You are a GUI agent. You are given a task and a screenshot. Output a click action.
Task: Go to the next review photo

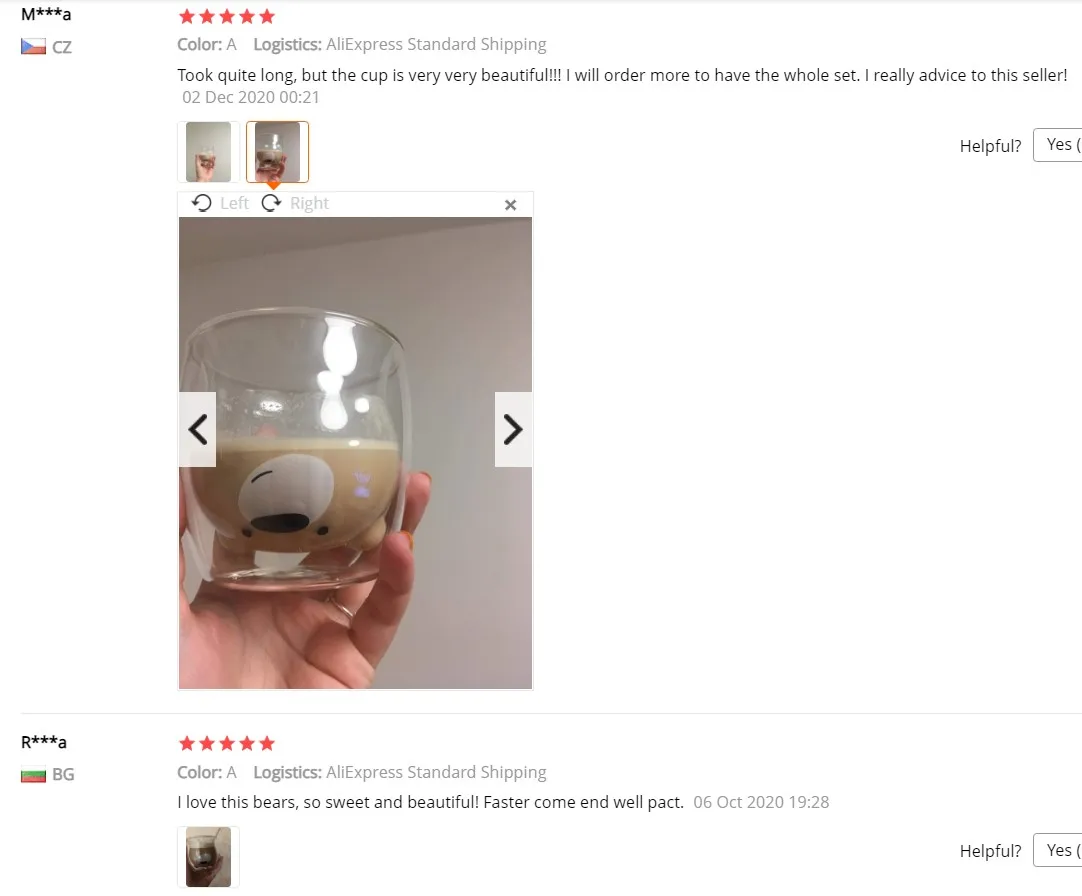513,429
